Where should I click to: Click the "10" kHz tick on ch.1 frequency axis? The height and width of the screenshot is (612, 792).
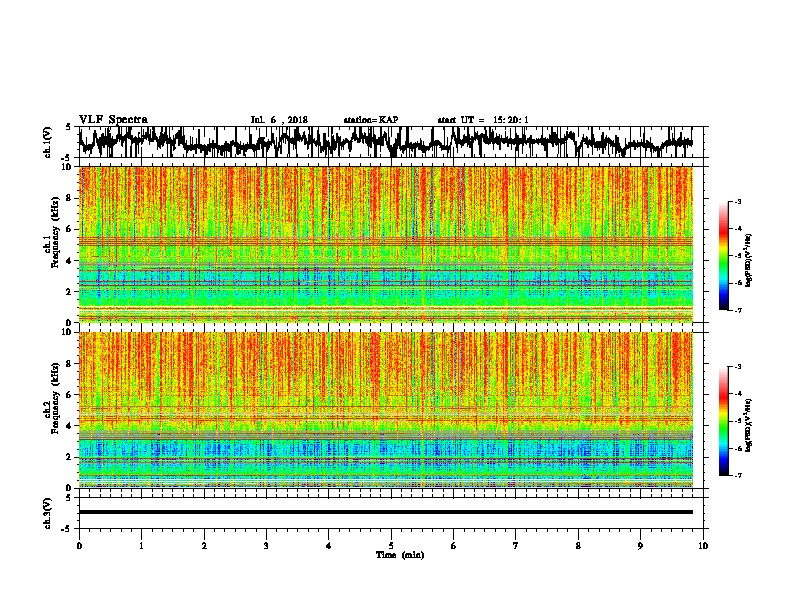tap(67, 167)
